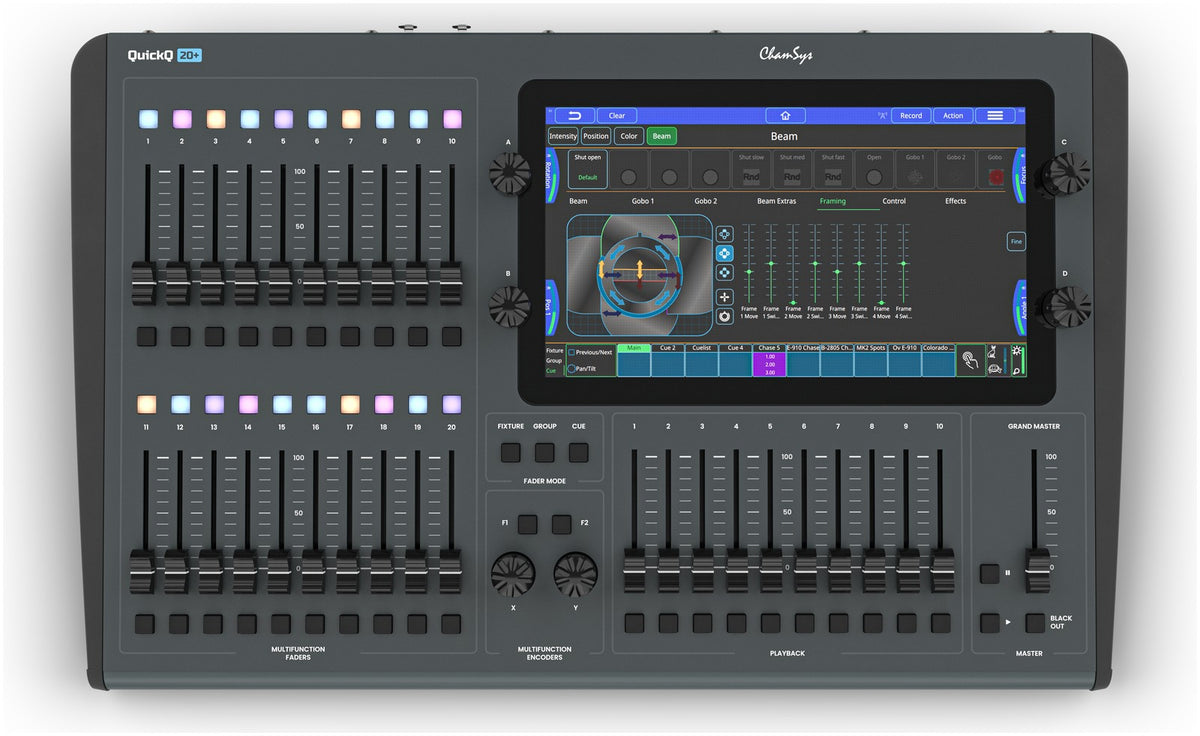
Task: Select the red Gobo preset tile
Action: click(x=994, y=169)
